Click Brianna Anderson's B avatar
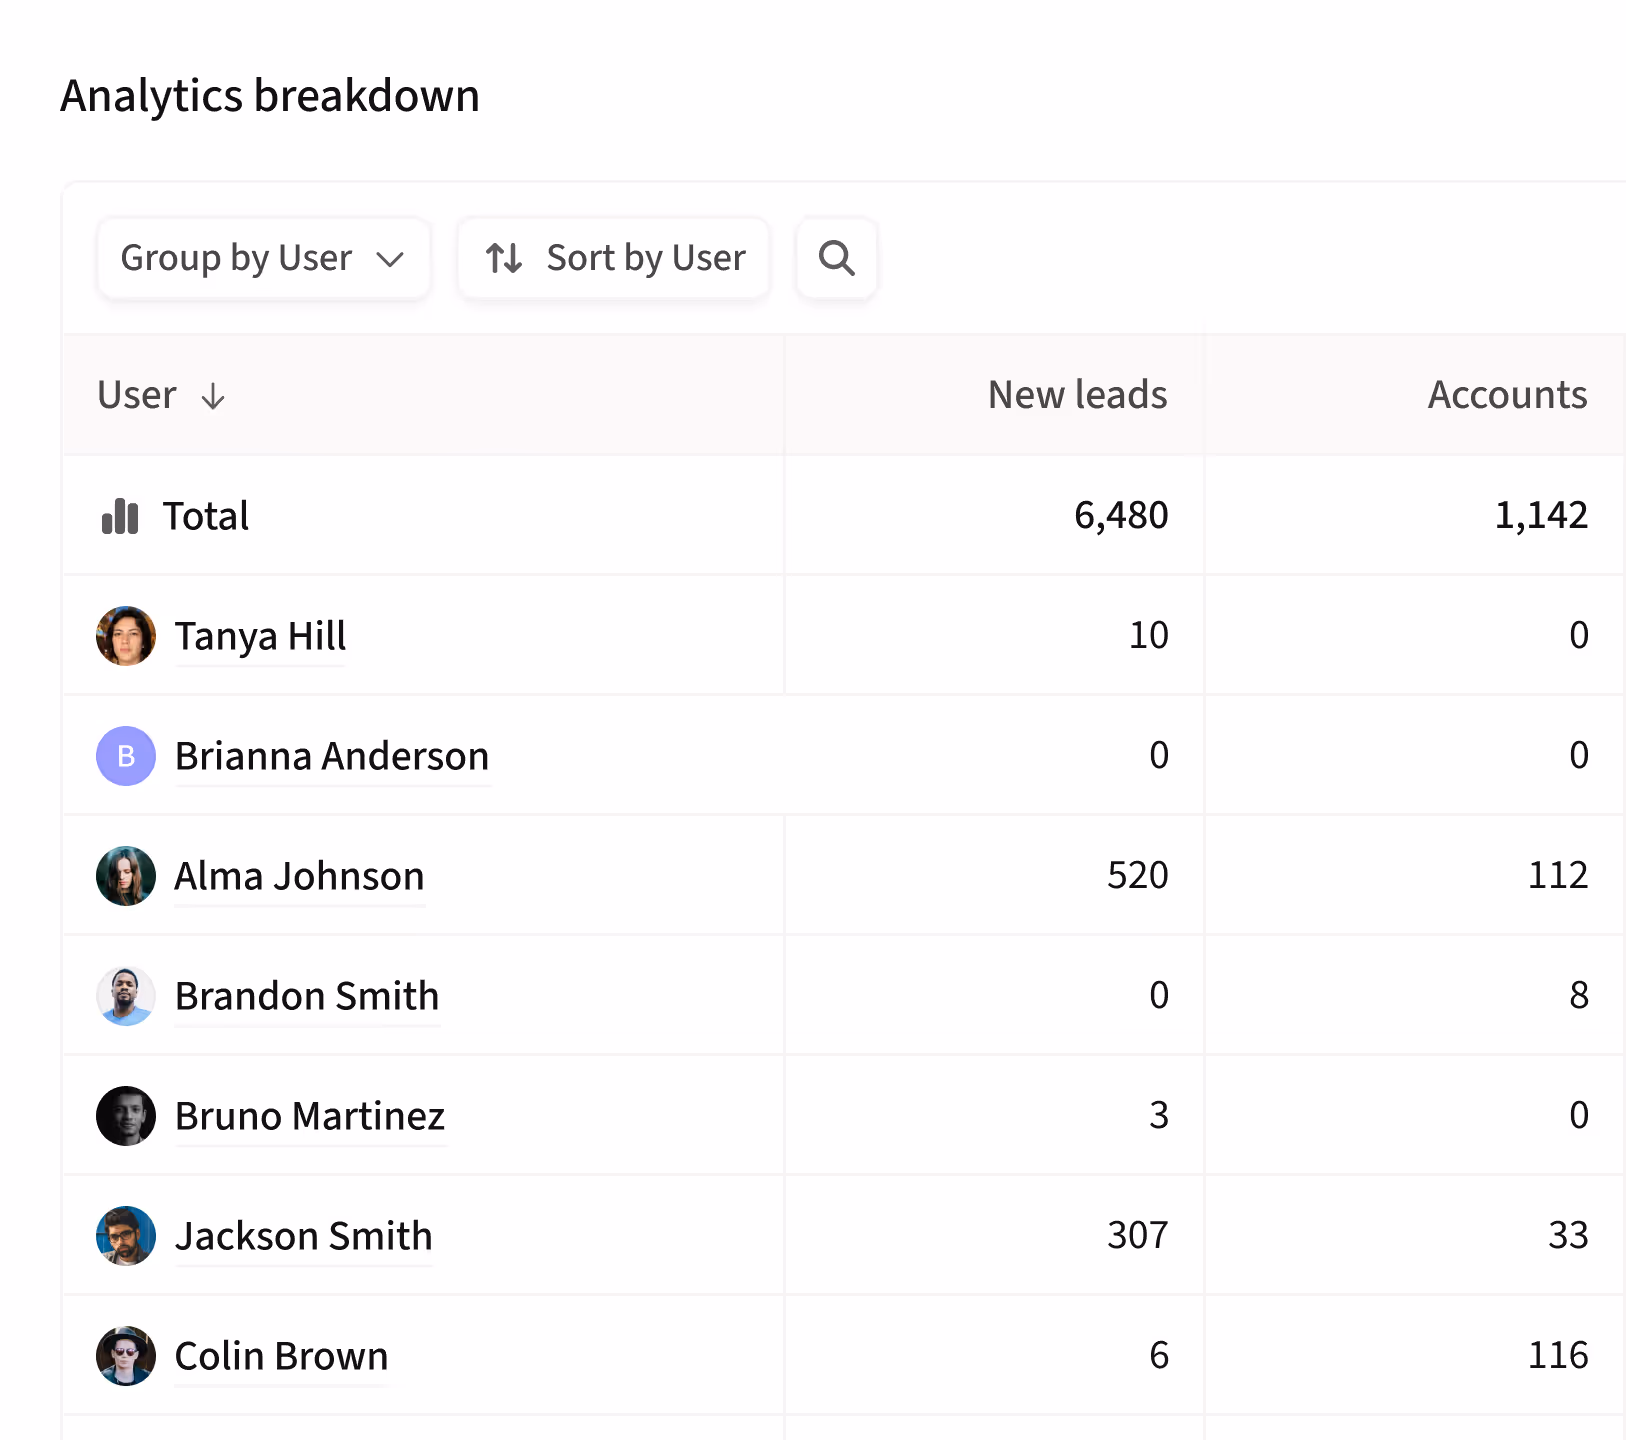This screenshot has height=1440, width=1626. tap(126, 756)
